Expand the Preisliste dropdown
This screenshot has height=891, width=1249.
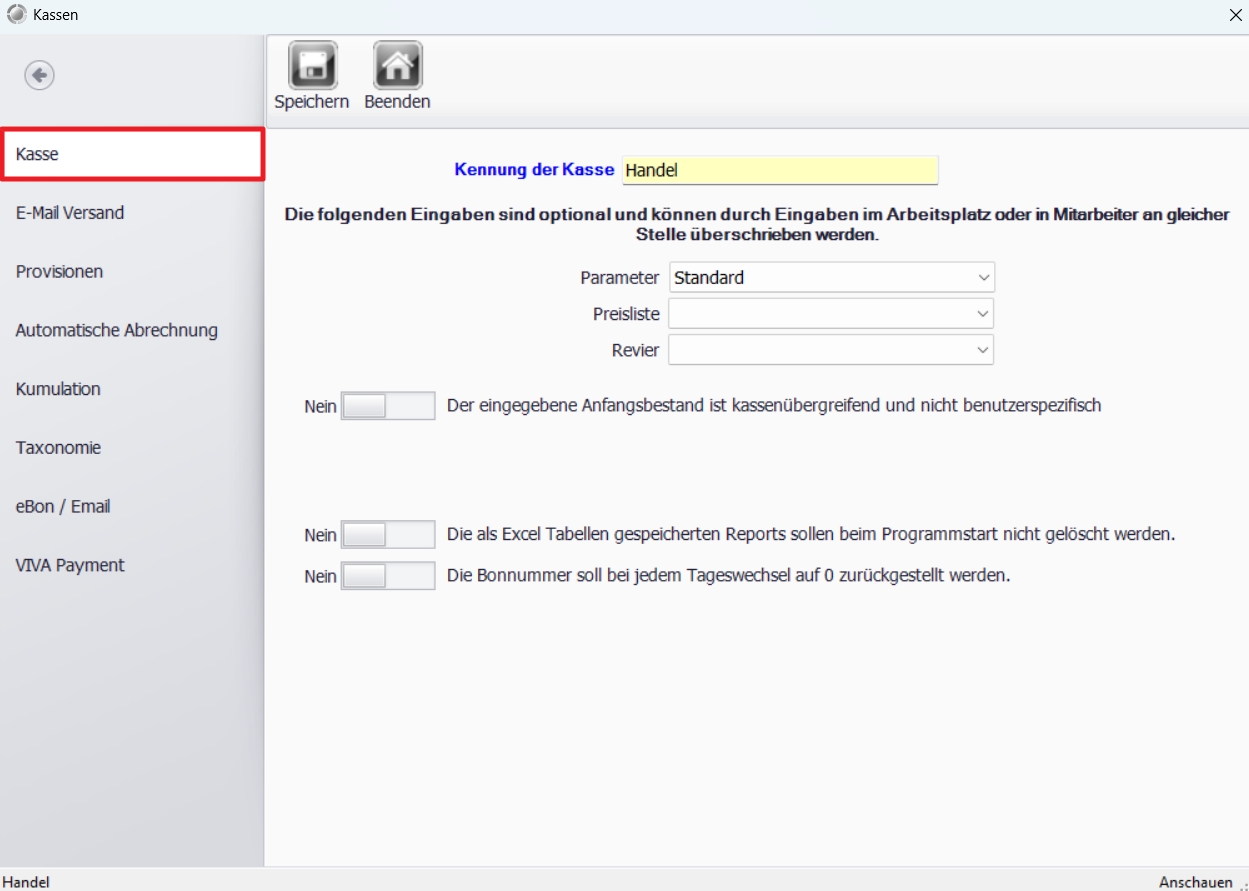[831, 314]
